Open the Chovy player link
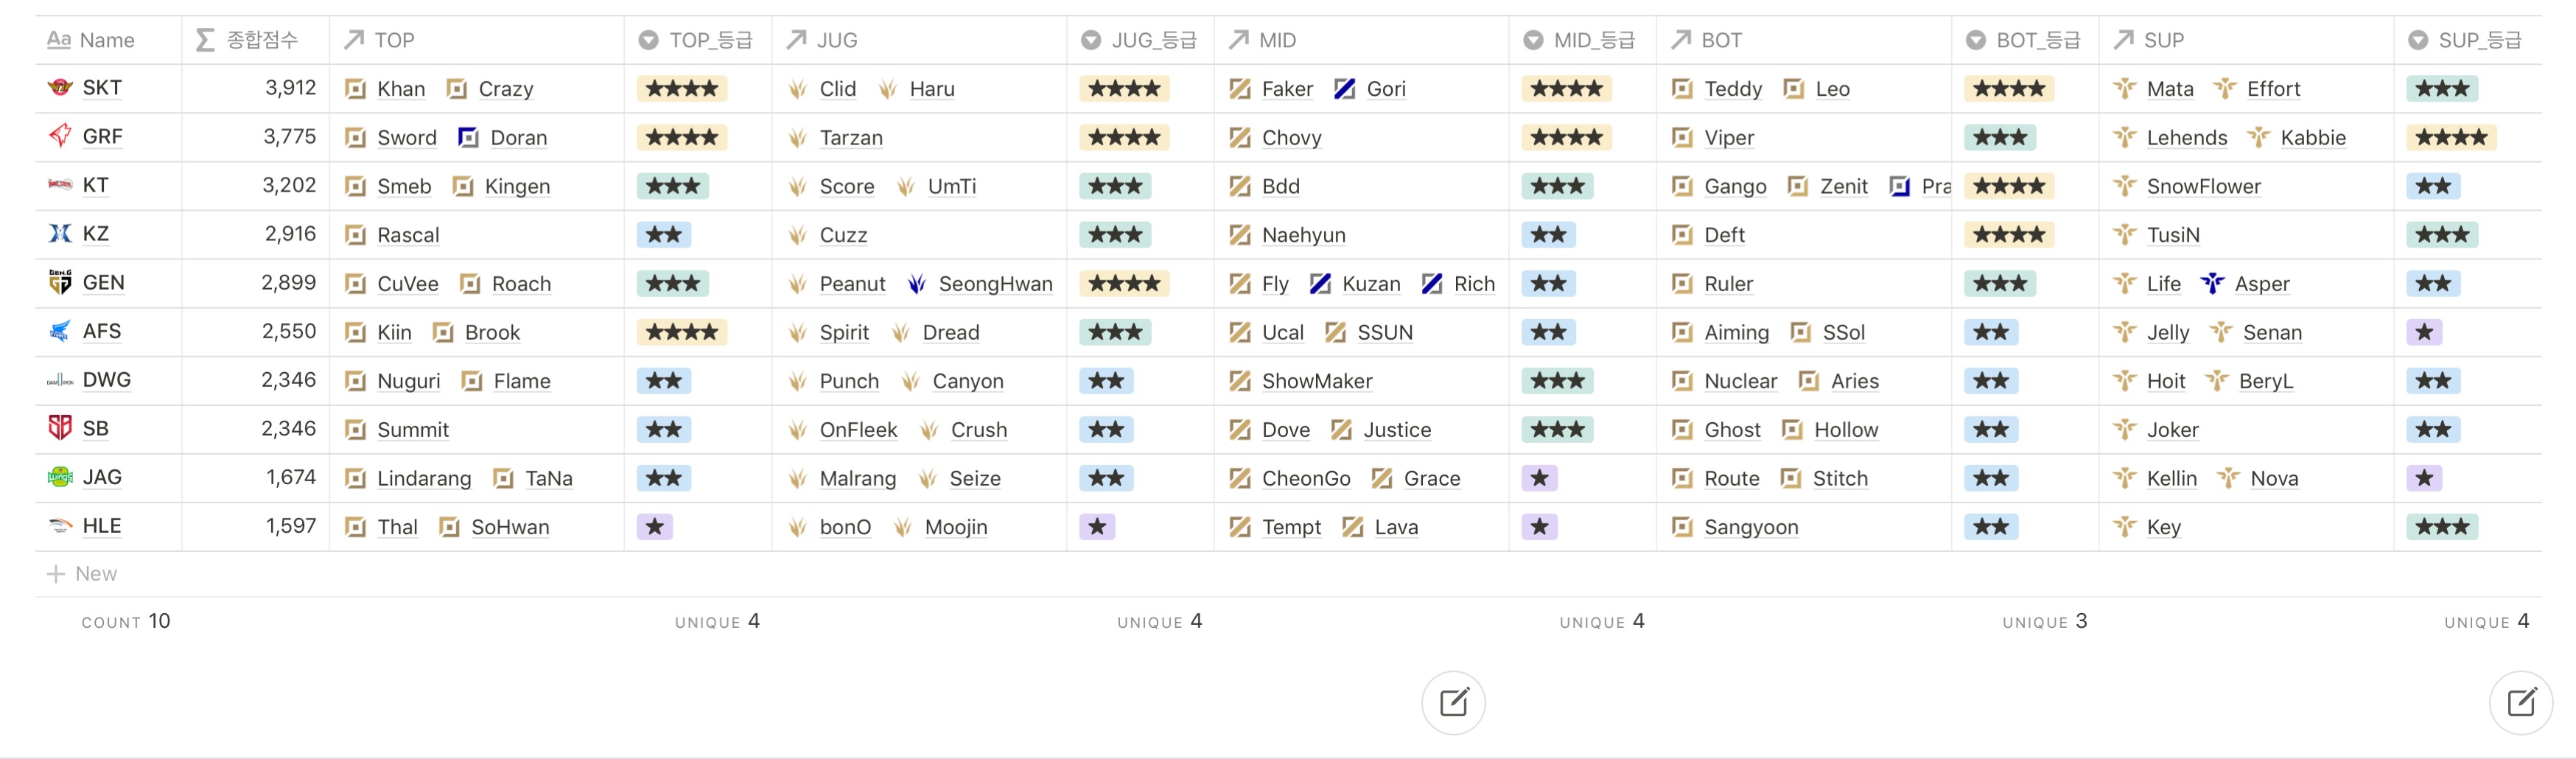The width and height of the screenshot is (2576, 759). [x=1290, y=138]
